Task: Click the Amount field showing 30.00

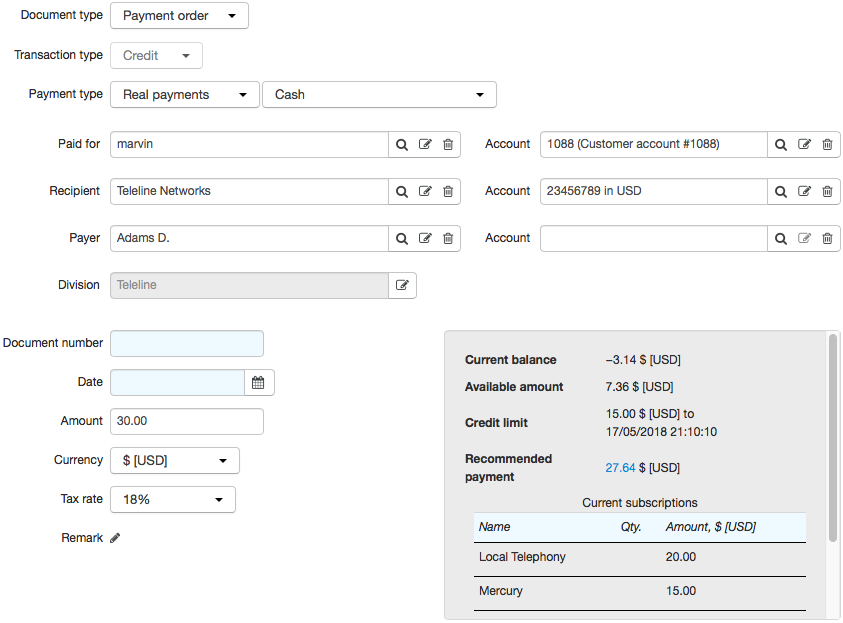Action: pos(187,421)
